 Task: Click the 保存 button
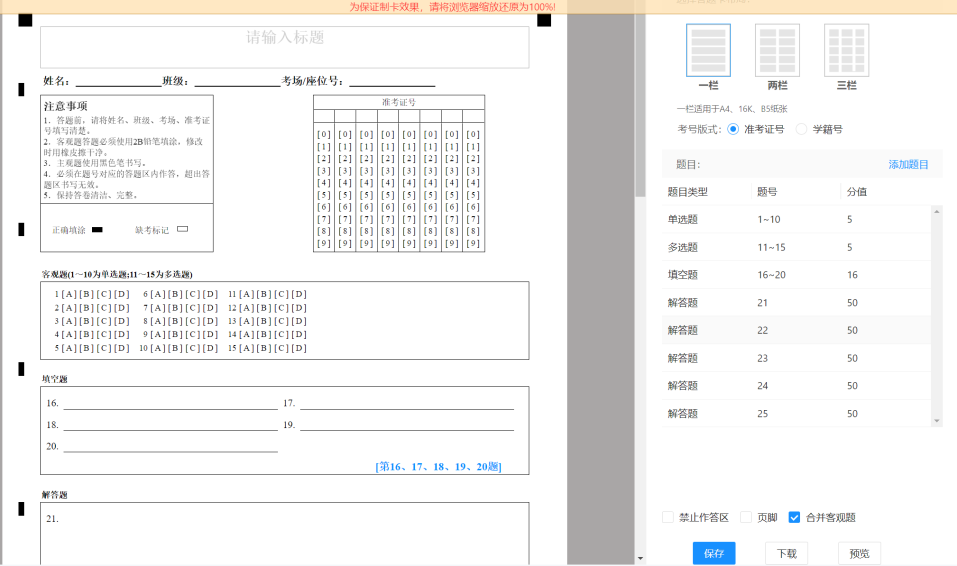(x=713, y=553)
